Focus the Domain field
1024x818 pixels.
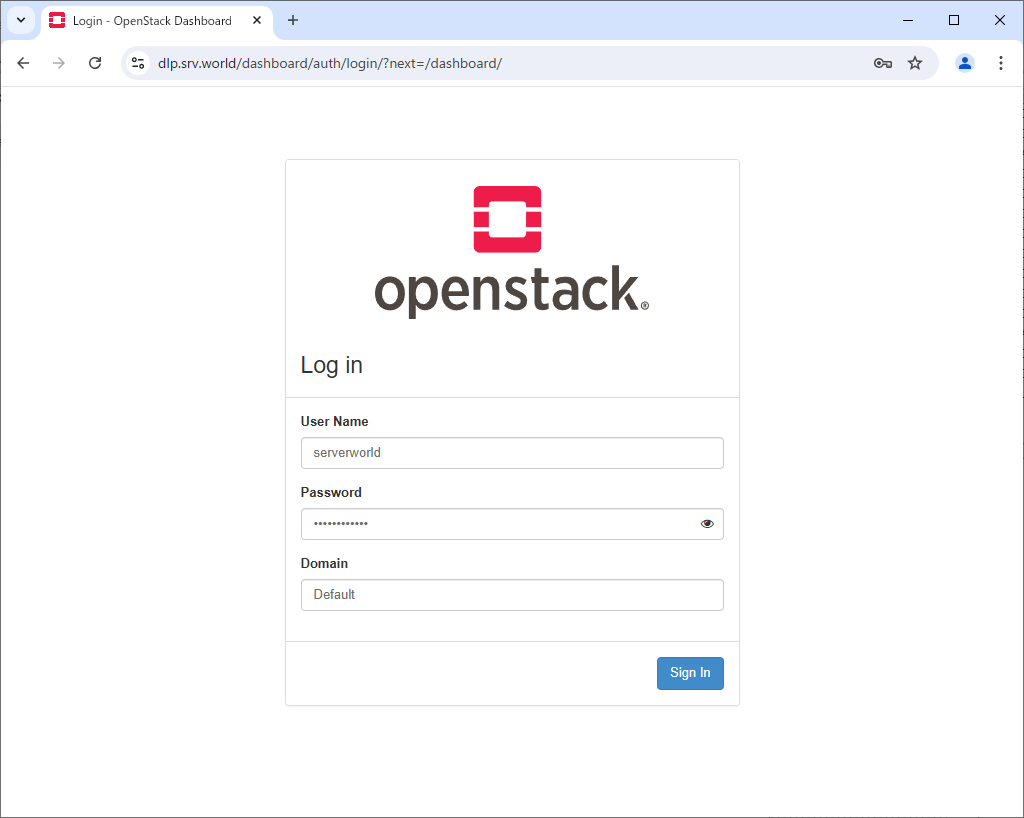click(512, 595)
